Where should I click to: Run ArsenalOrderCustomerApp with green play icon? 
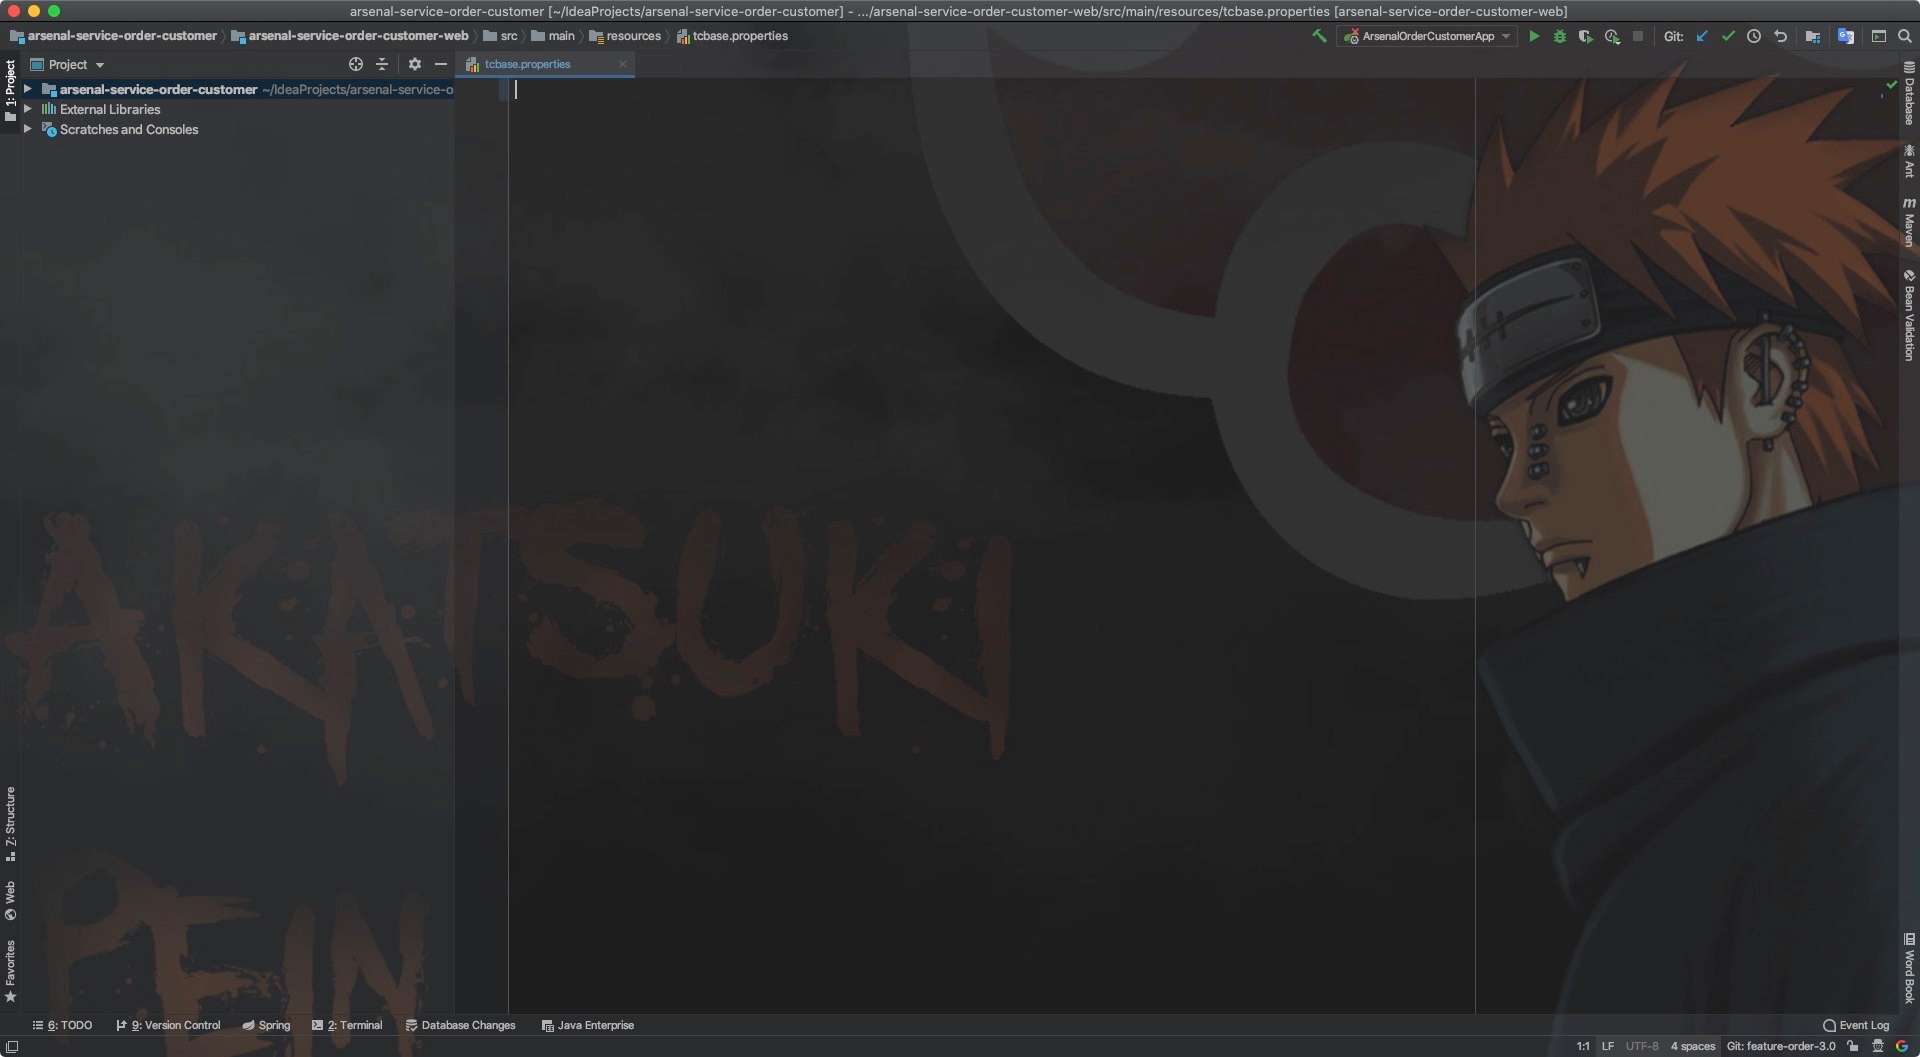[x=1534, y=36]
